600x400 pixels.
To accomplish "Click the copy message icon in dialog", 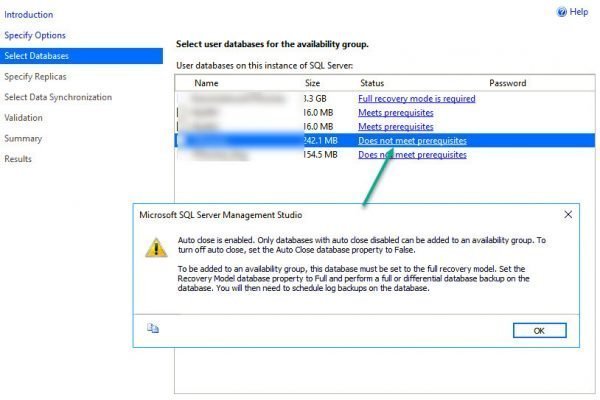I will tap(153, 327).
